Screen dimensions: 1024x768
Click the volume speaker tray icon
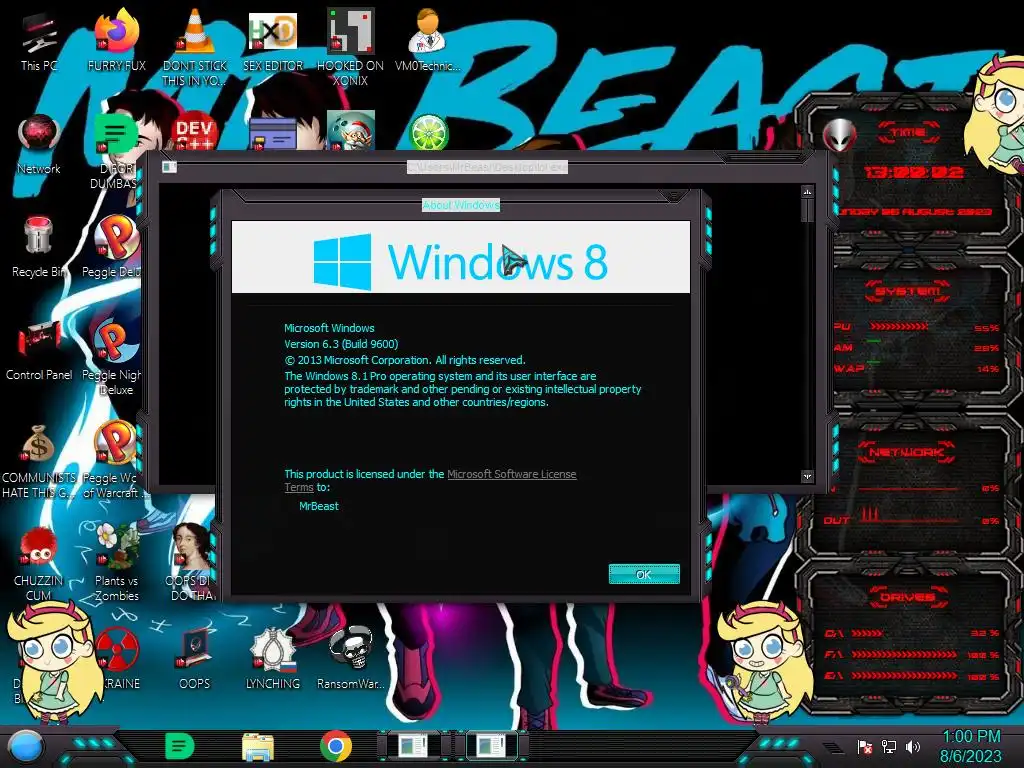pyautogui.click(x=913, y=746)
